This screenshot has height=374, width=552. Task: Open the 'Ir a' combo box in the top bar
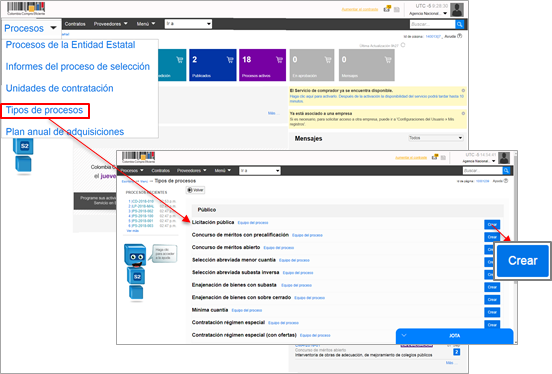coord(188,24)
